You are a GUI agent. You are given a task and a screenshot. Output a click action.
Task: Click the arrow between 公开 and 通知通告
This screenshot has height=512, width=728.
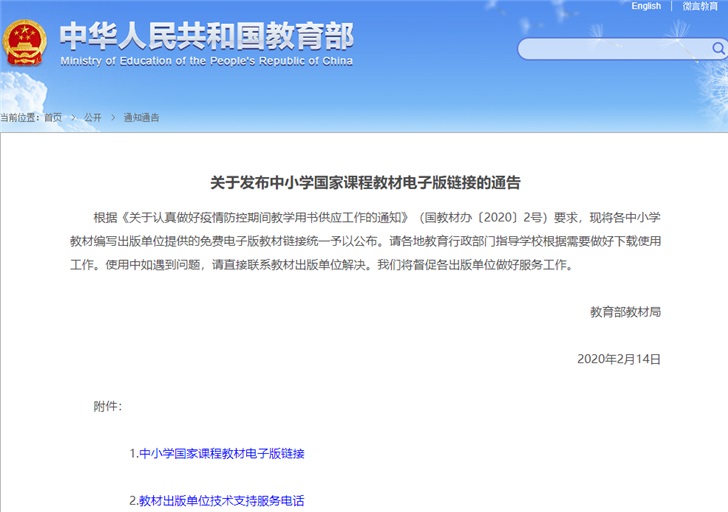[111, 117]
